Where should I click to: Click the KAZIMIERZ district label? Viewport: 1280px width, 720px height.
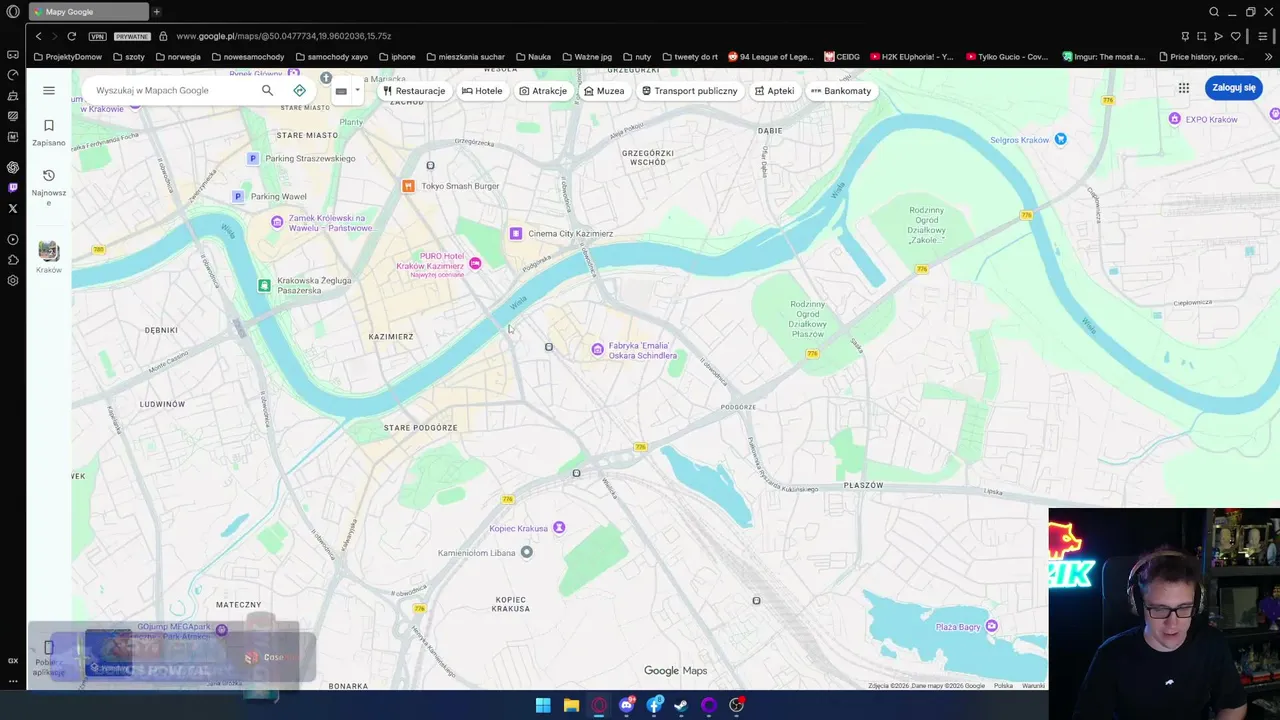click(391, 337)
